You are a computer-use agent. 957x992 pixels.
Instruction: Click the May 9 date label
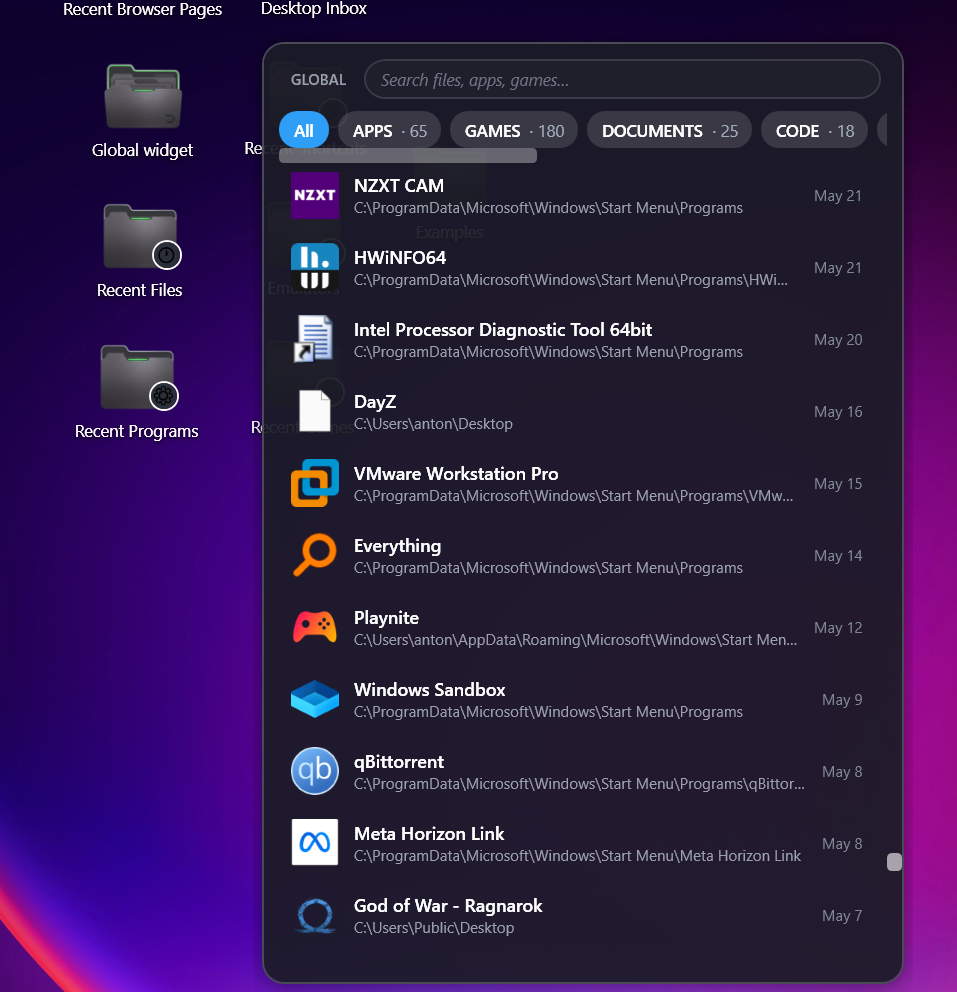[x=842, y=700]
